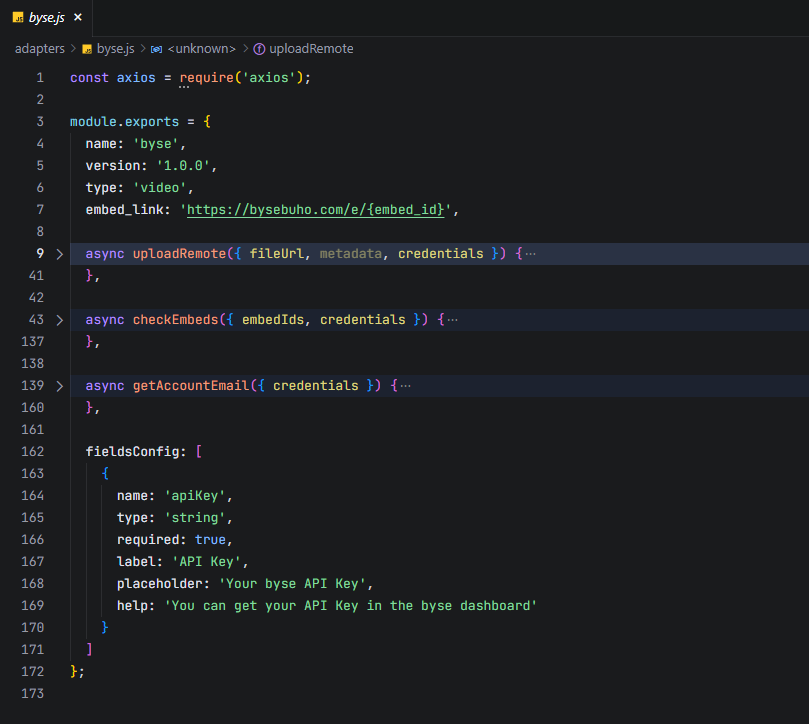
Task: Click the <unknown> symbol icon in breadcrumbs
Action: (x=157, y=48)
